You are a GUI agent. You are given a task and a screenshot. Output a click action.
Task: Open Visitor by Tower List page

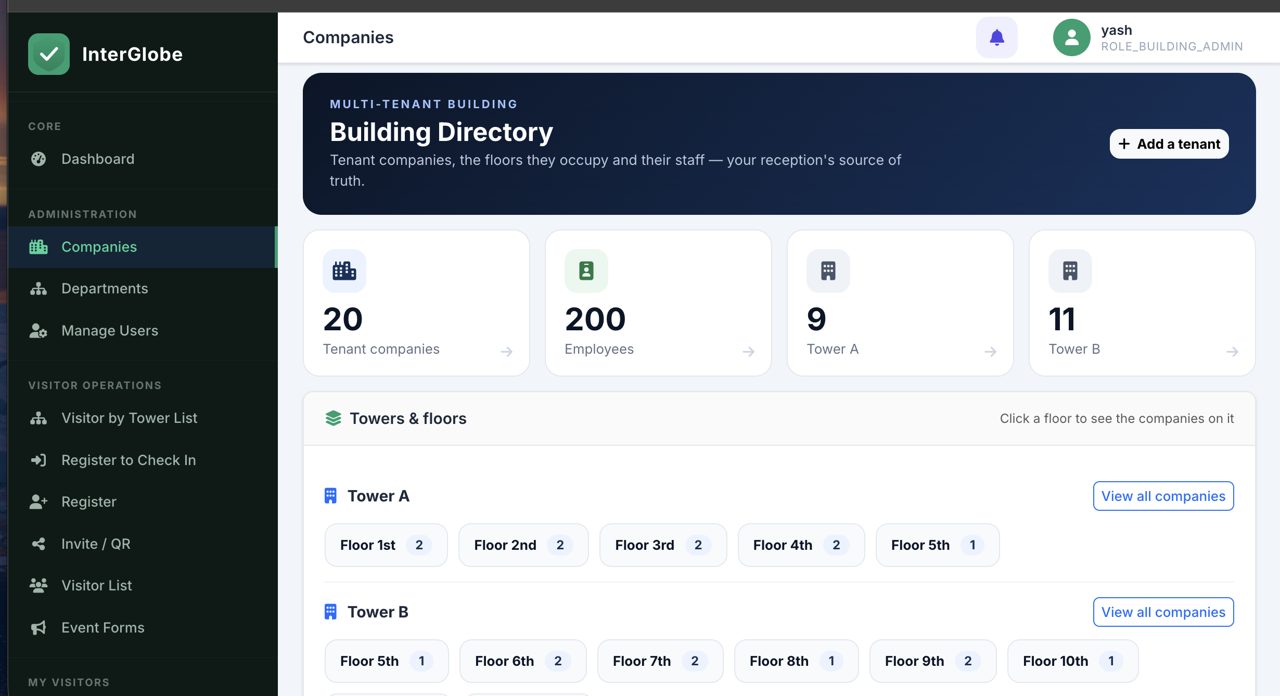pos(142,418)
